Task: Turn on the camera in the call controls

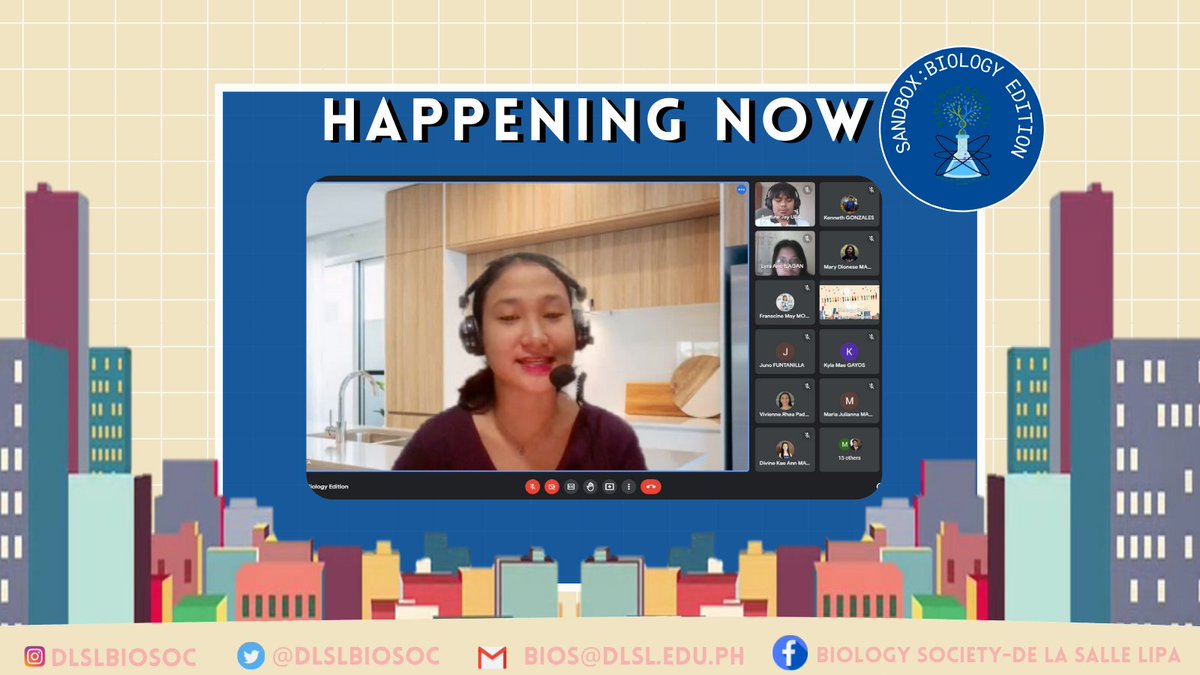Action: pos(552,487)
